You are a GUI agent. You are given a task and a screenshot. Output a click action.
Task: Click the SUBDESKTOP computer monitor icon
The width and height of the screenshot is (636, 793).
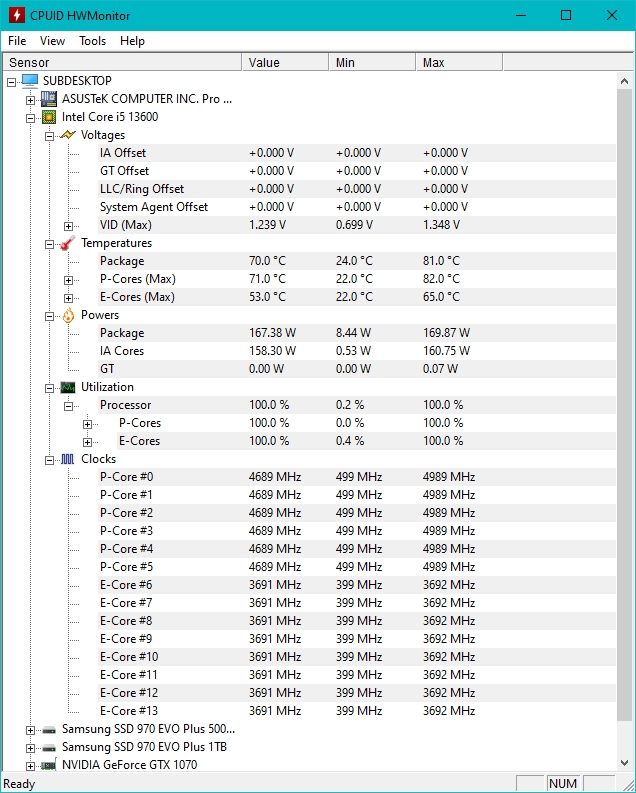30,81
